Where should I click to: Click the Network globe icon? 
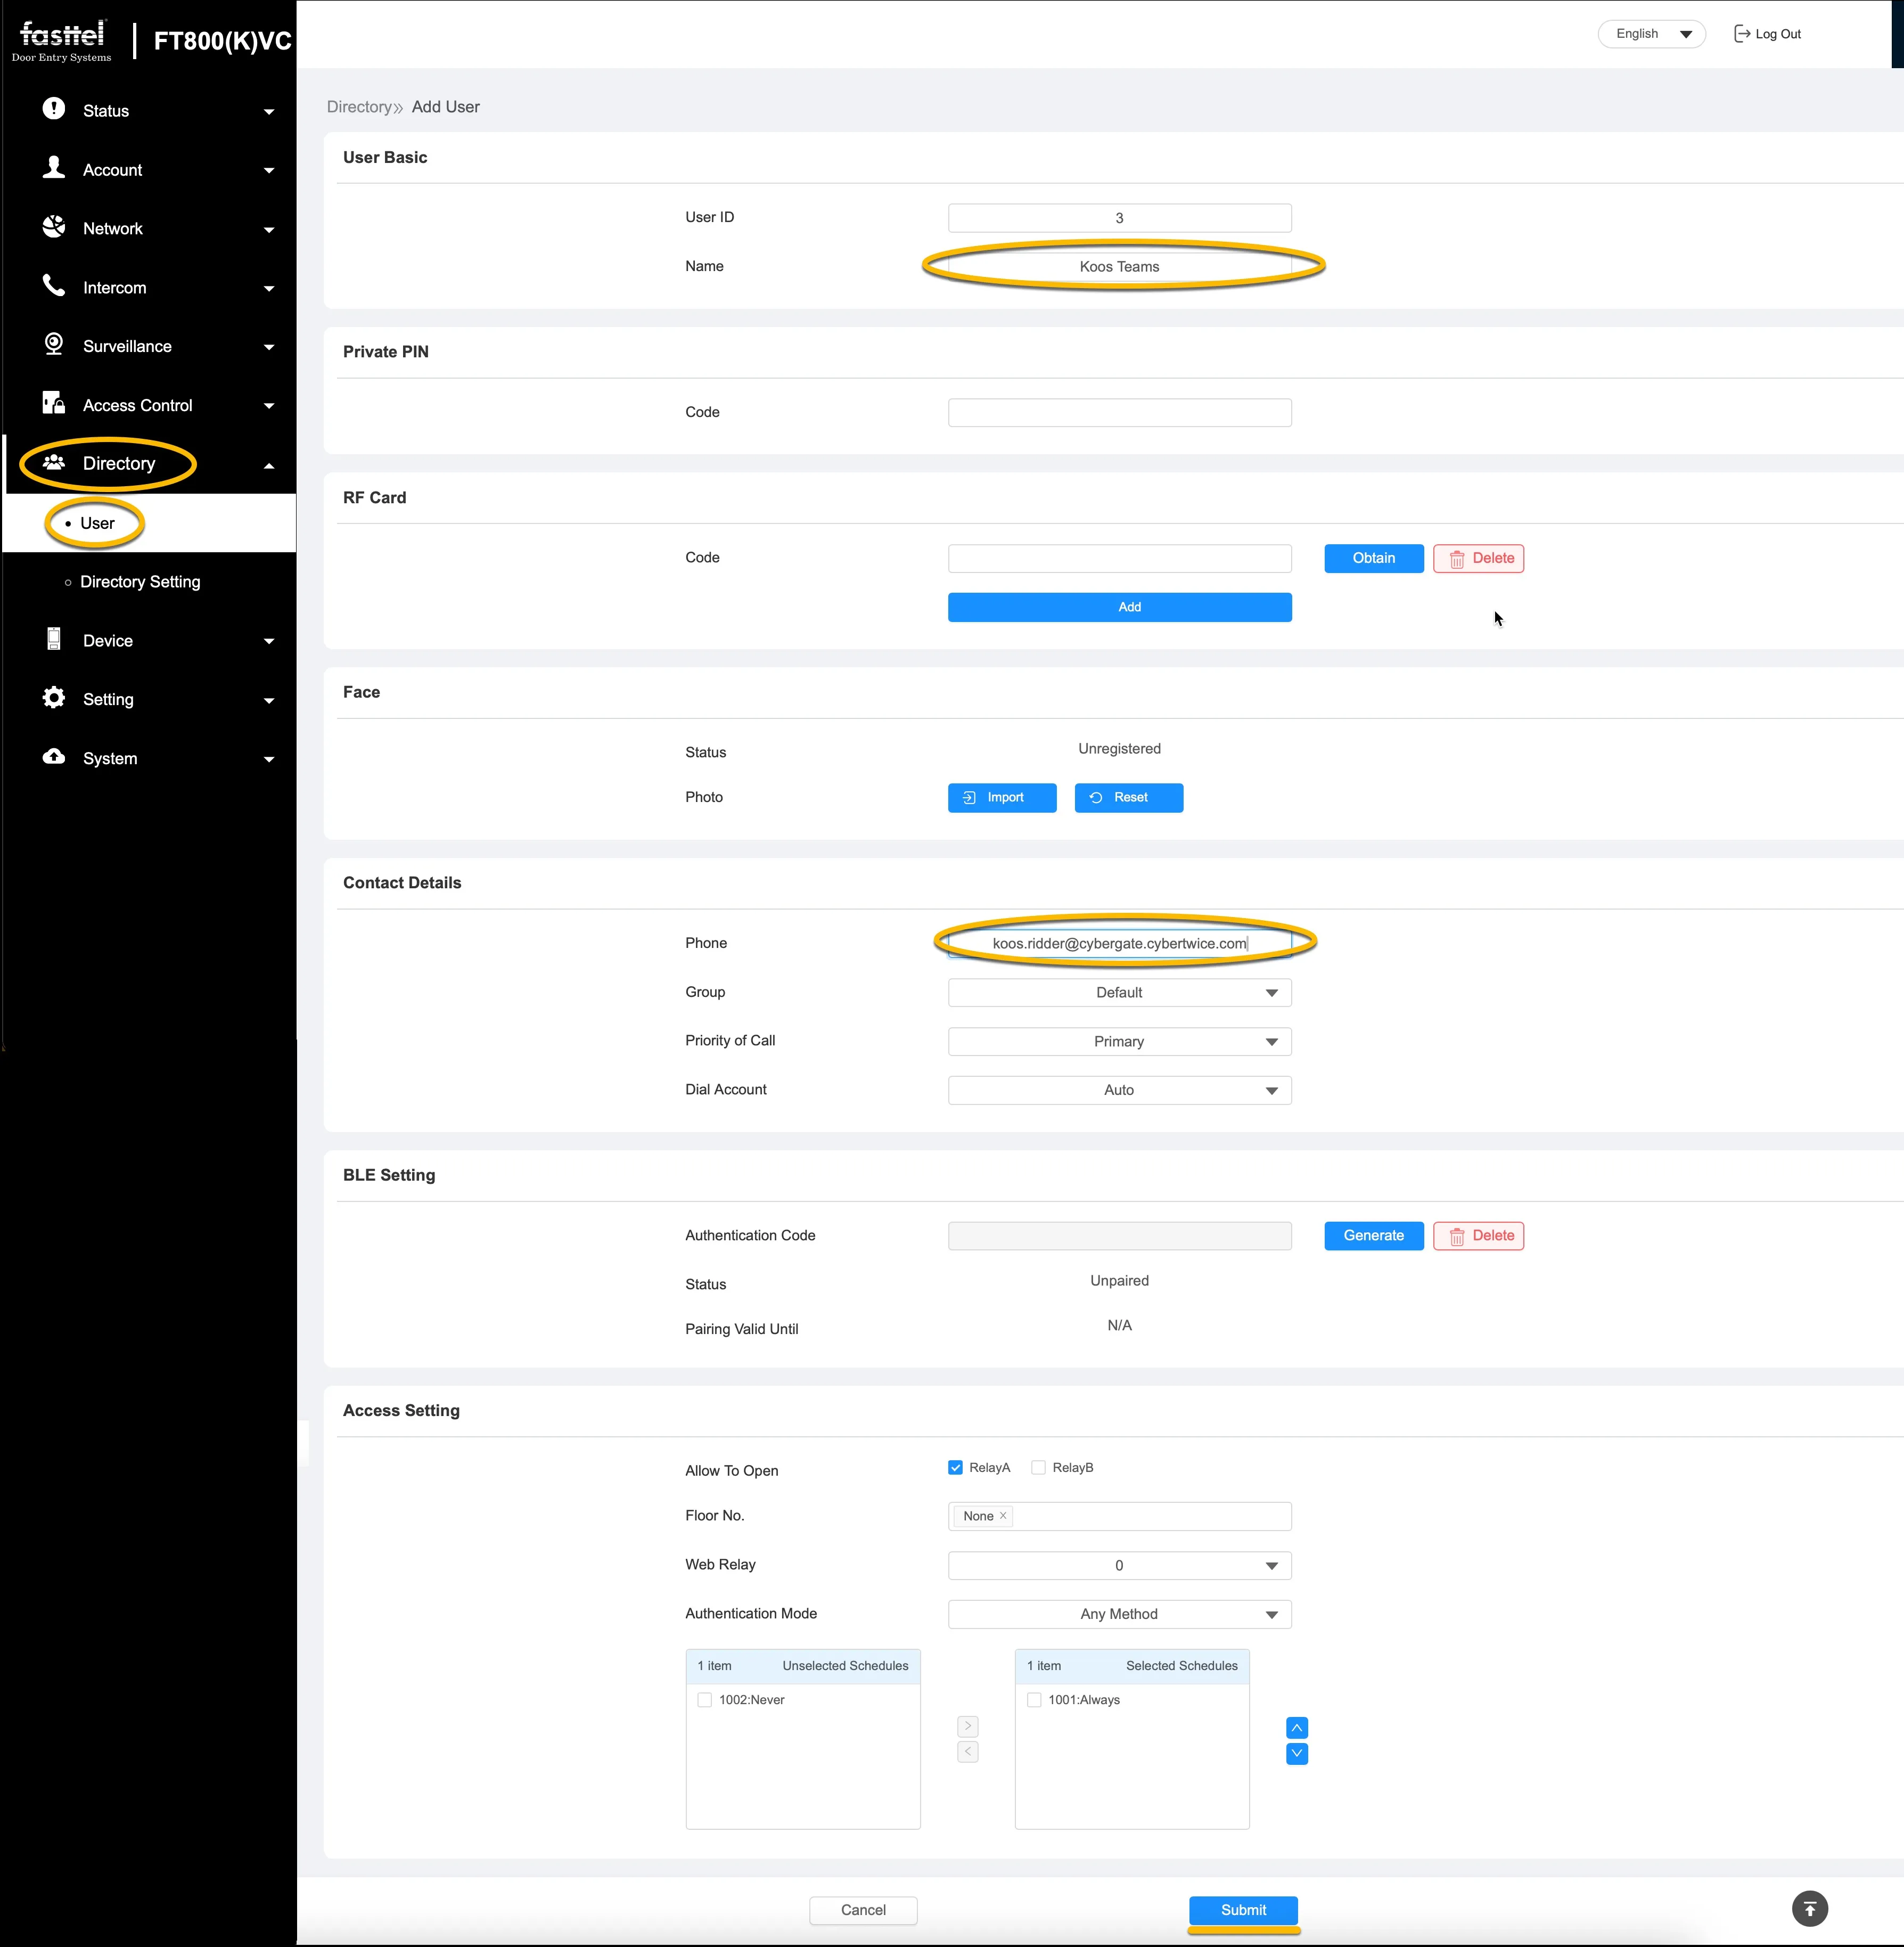pyautogui.click(x=54, y=227)
